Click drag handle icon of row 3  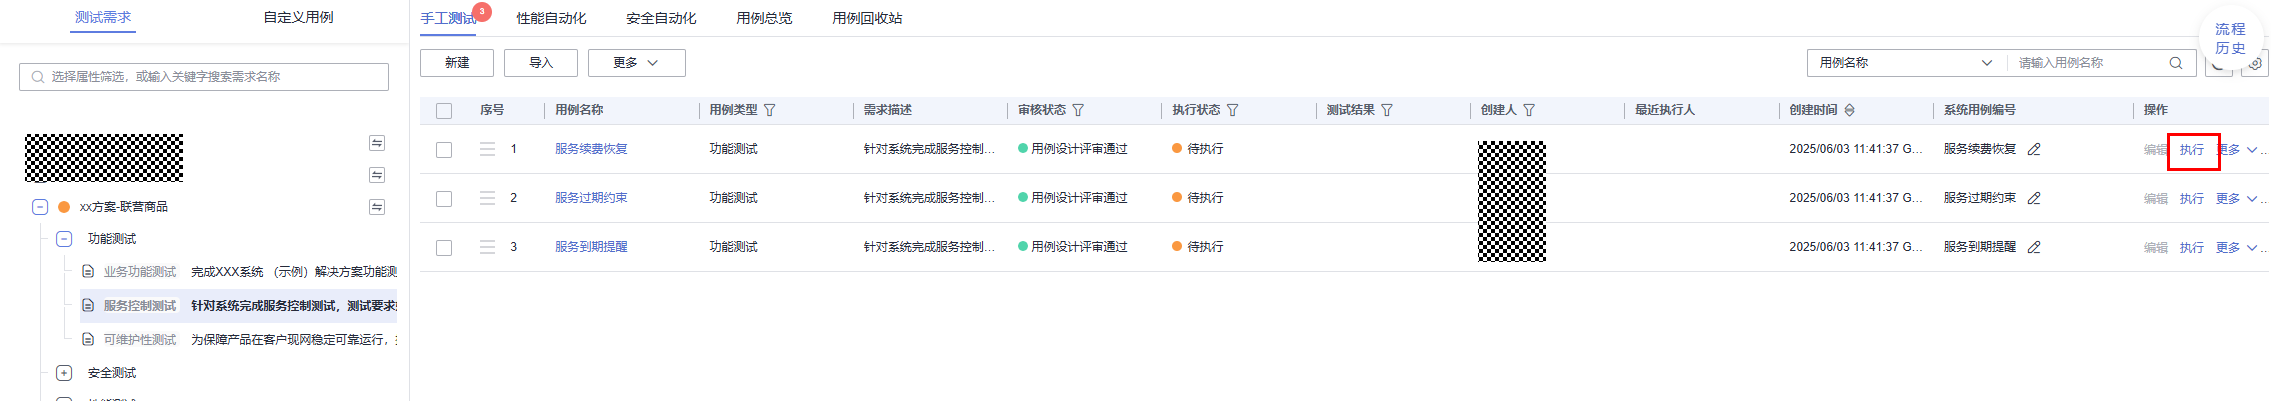(487, 247)
